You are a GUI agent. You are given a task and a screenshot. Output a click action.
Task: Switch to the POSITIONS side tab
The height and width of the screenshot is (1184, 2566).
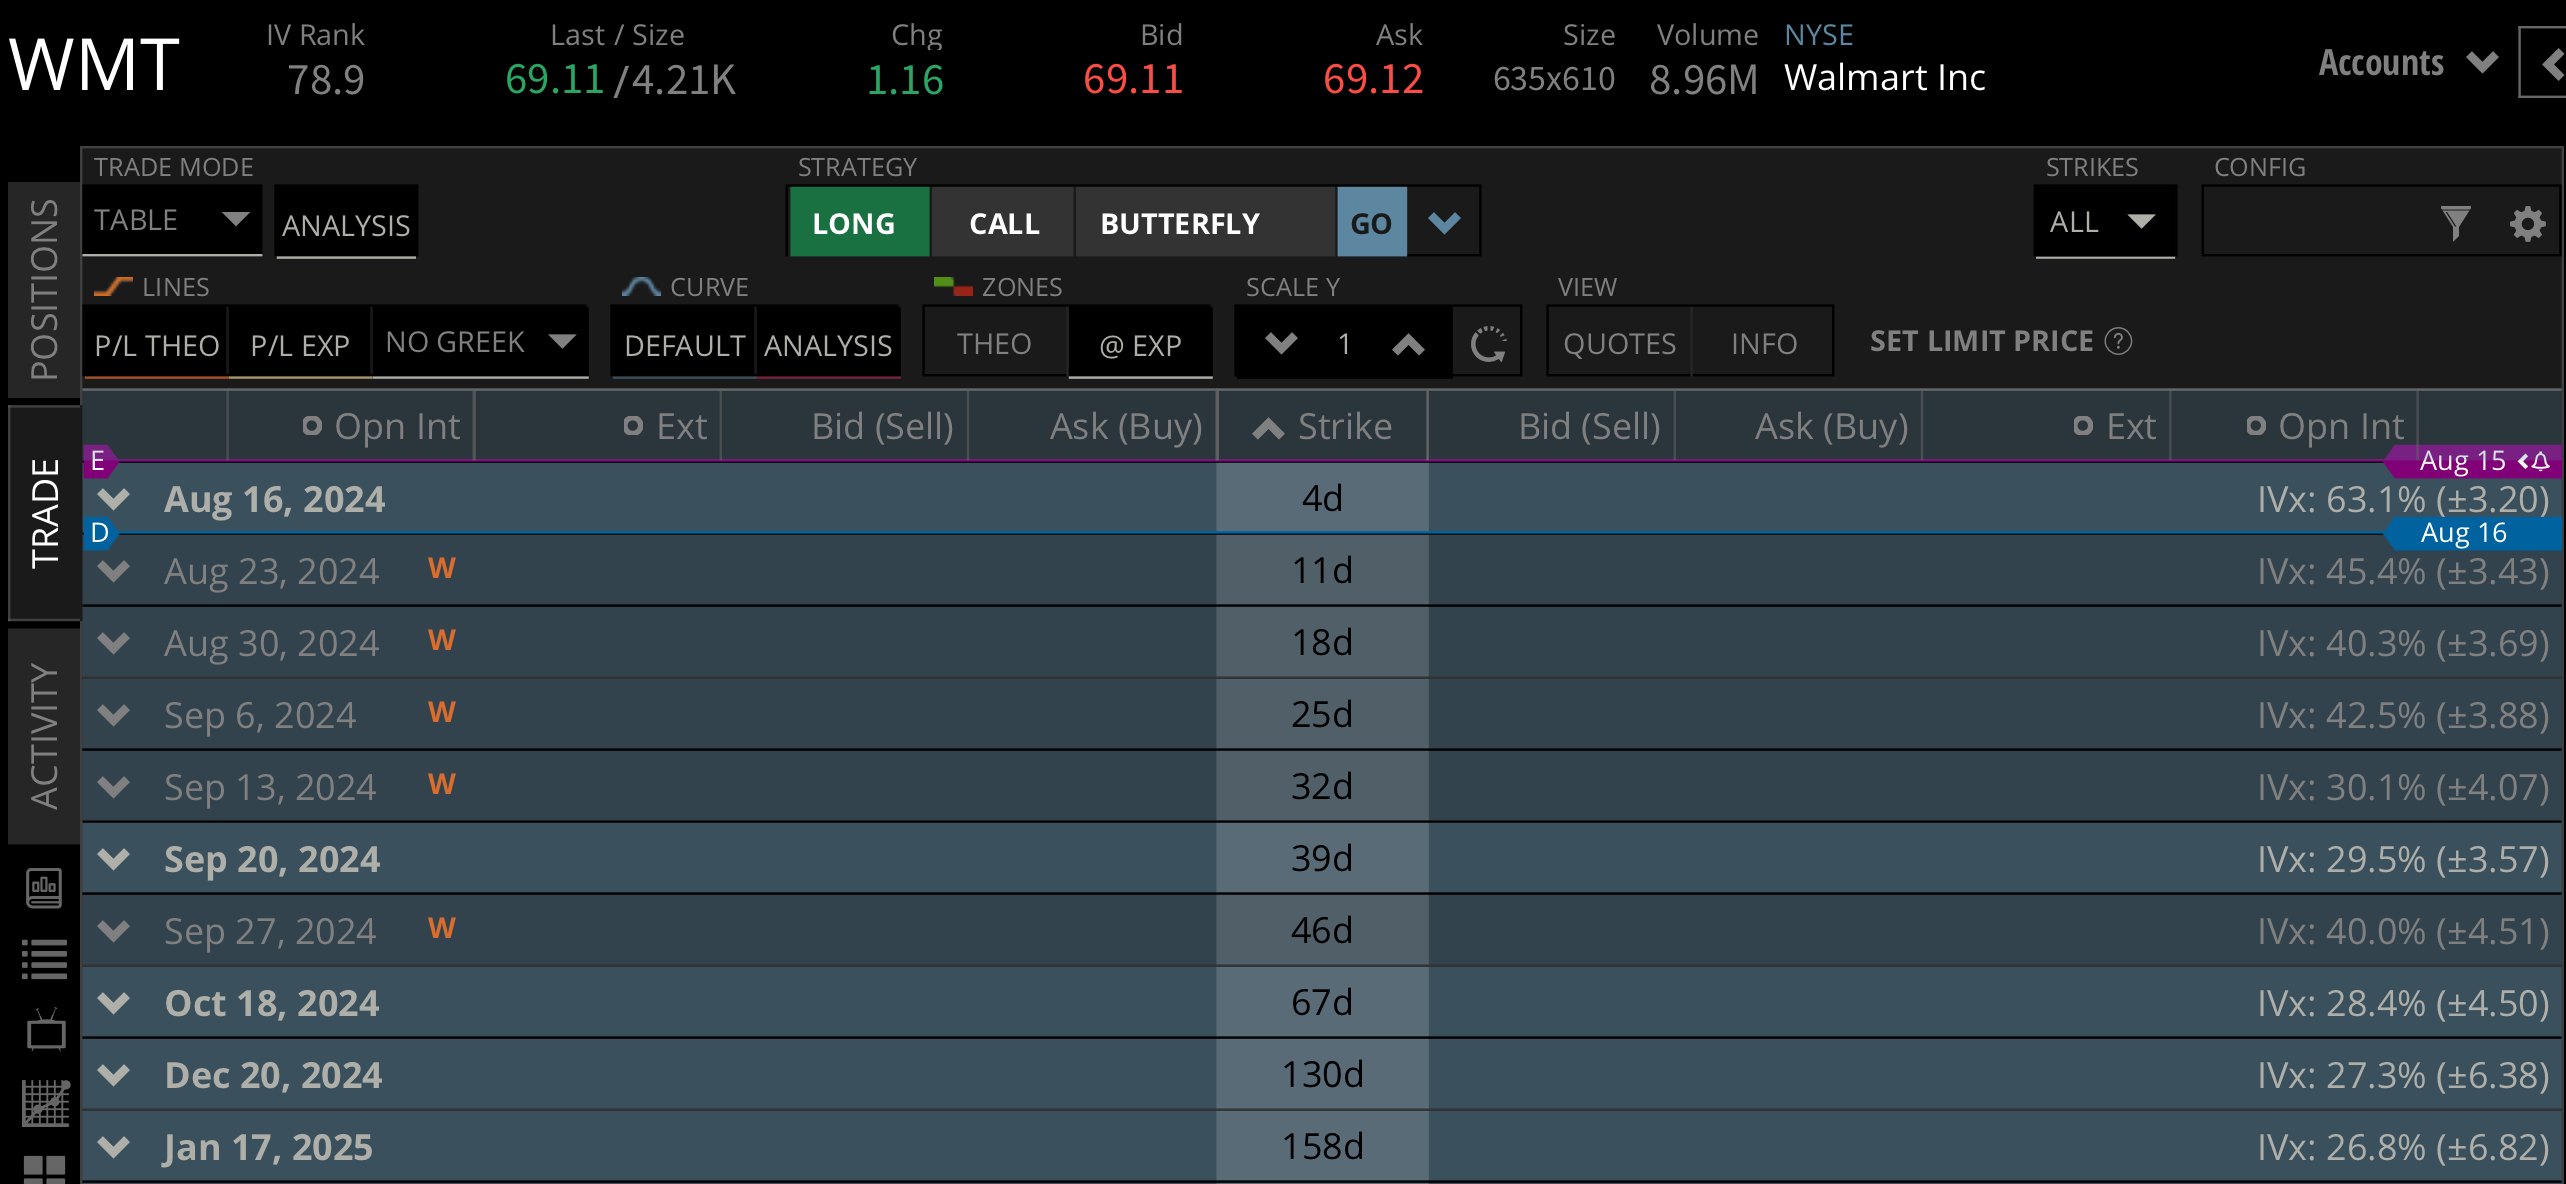pyautogui.click(x=44, y=289)
